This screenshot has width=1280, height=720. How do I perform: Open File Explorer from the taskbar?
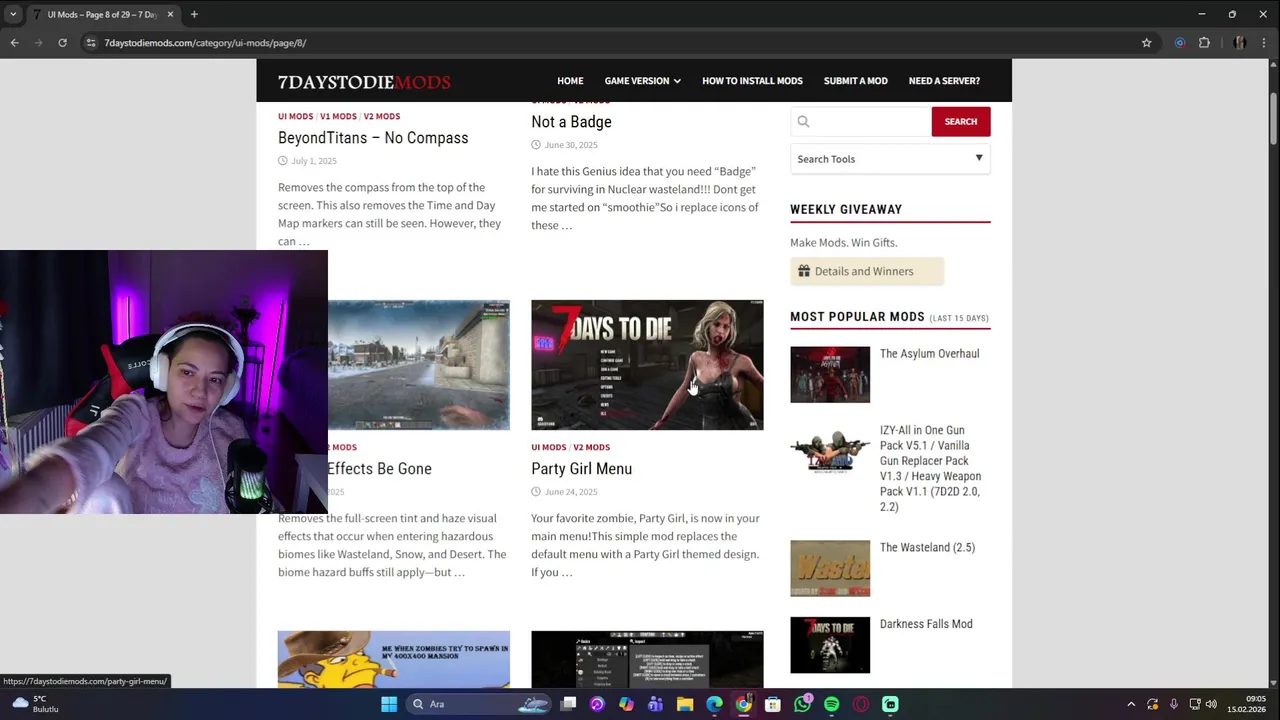coord(684,704)
